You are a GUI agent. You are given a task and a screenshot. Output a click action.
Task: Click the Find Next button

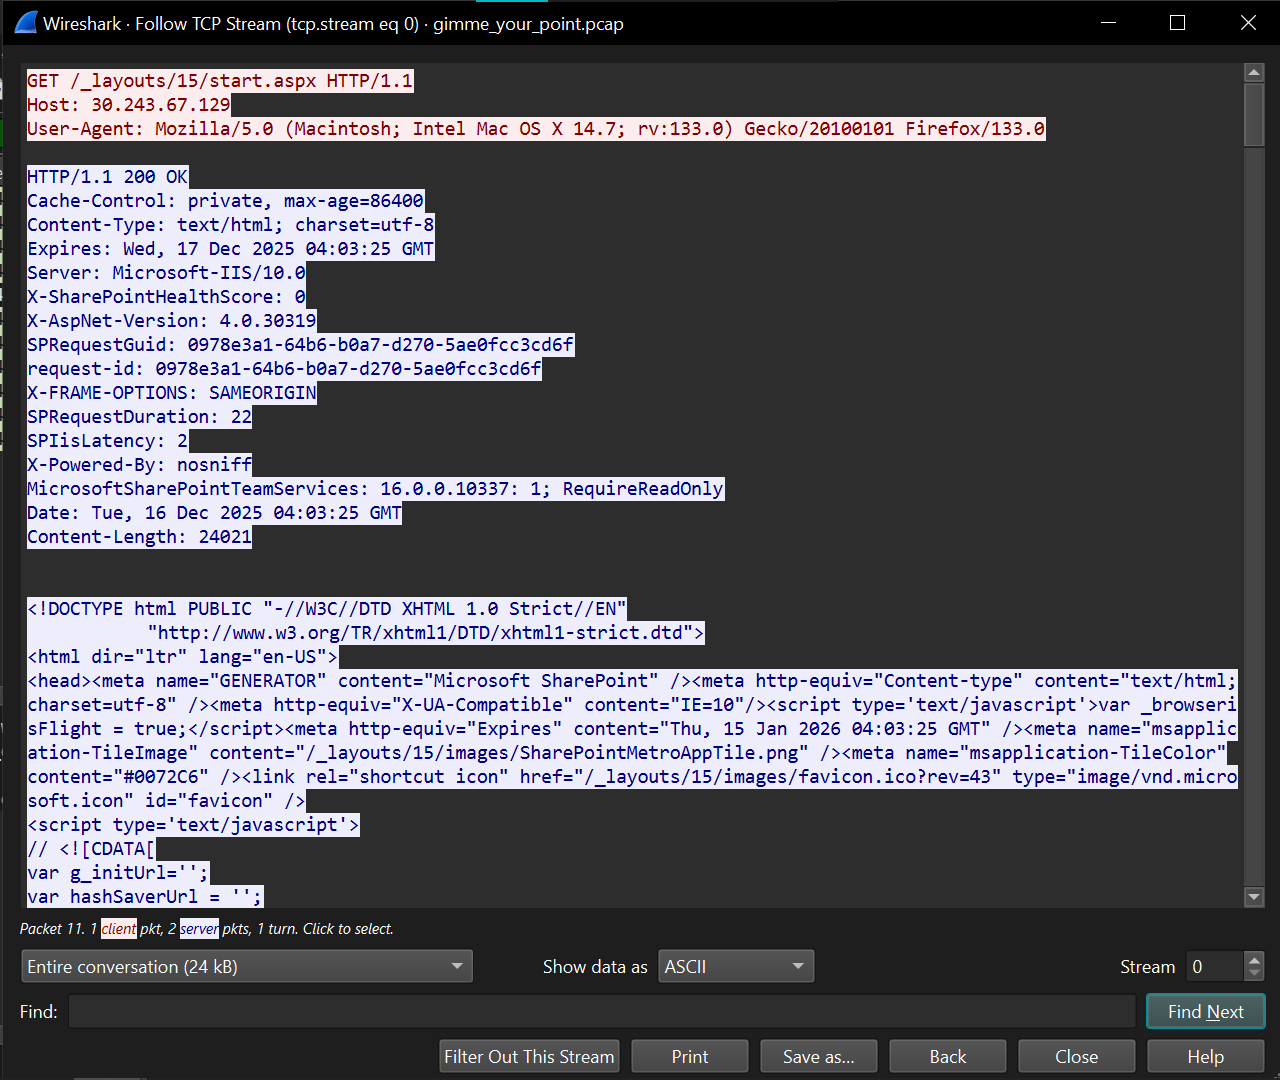coord(1205,1011)
